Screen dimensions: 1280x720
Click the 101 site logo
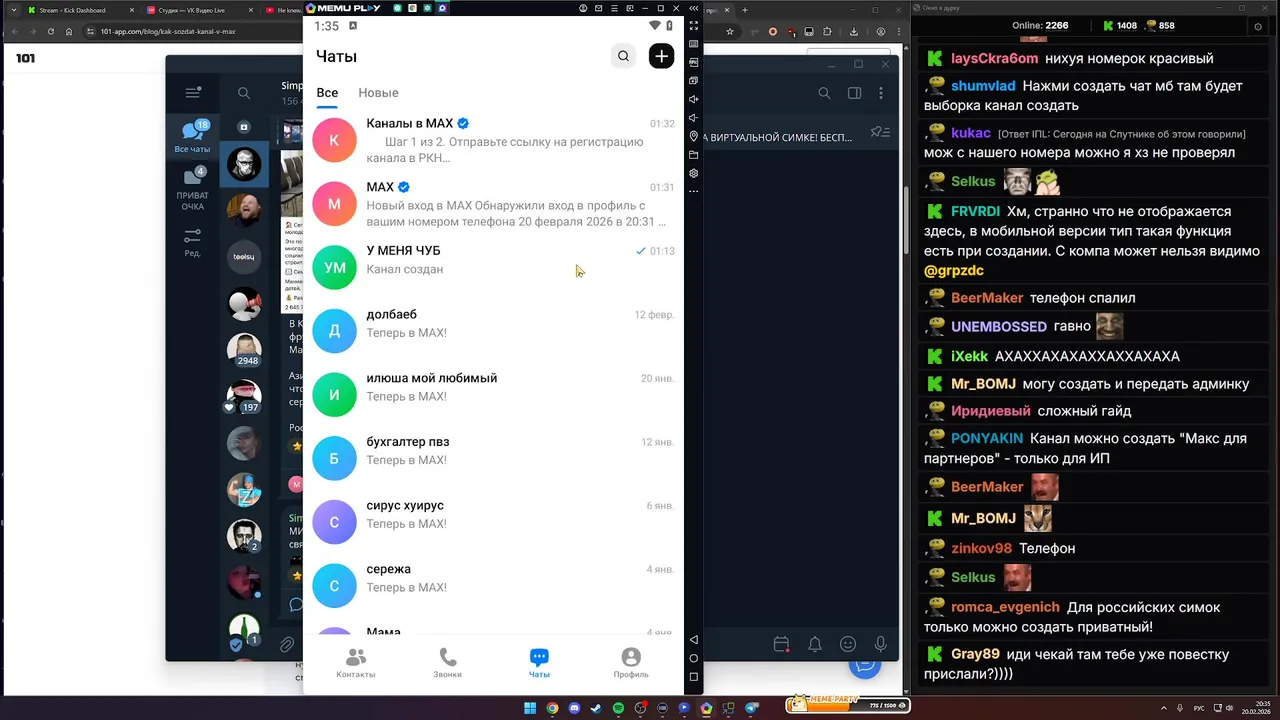point(26,58)
